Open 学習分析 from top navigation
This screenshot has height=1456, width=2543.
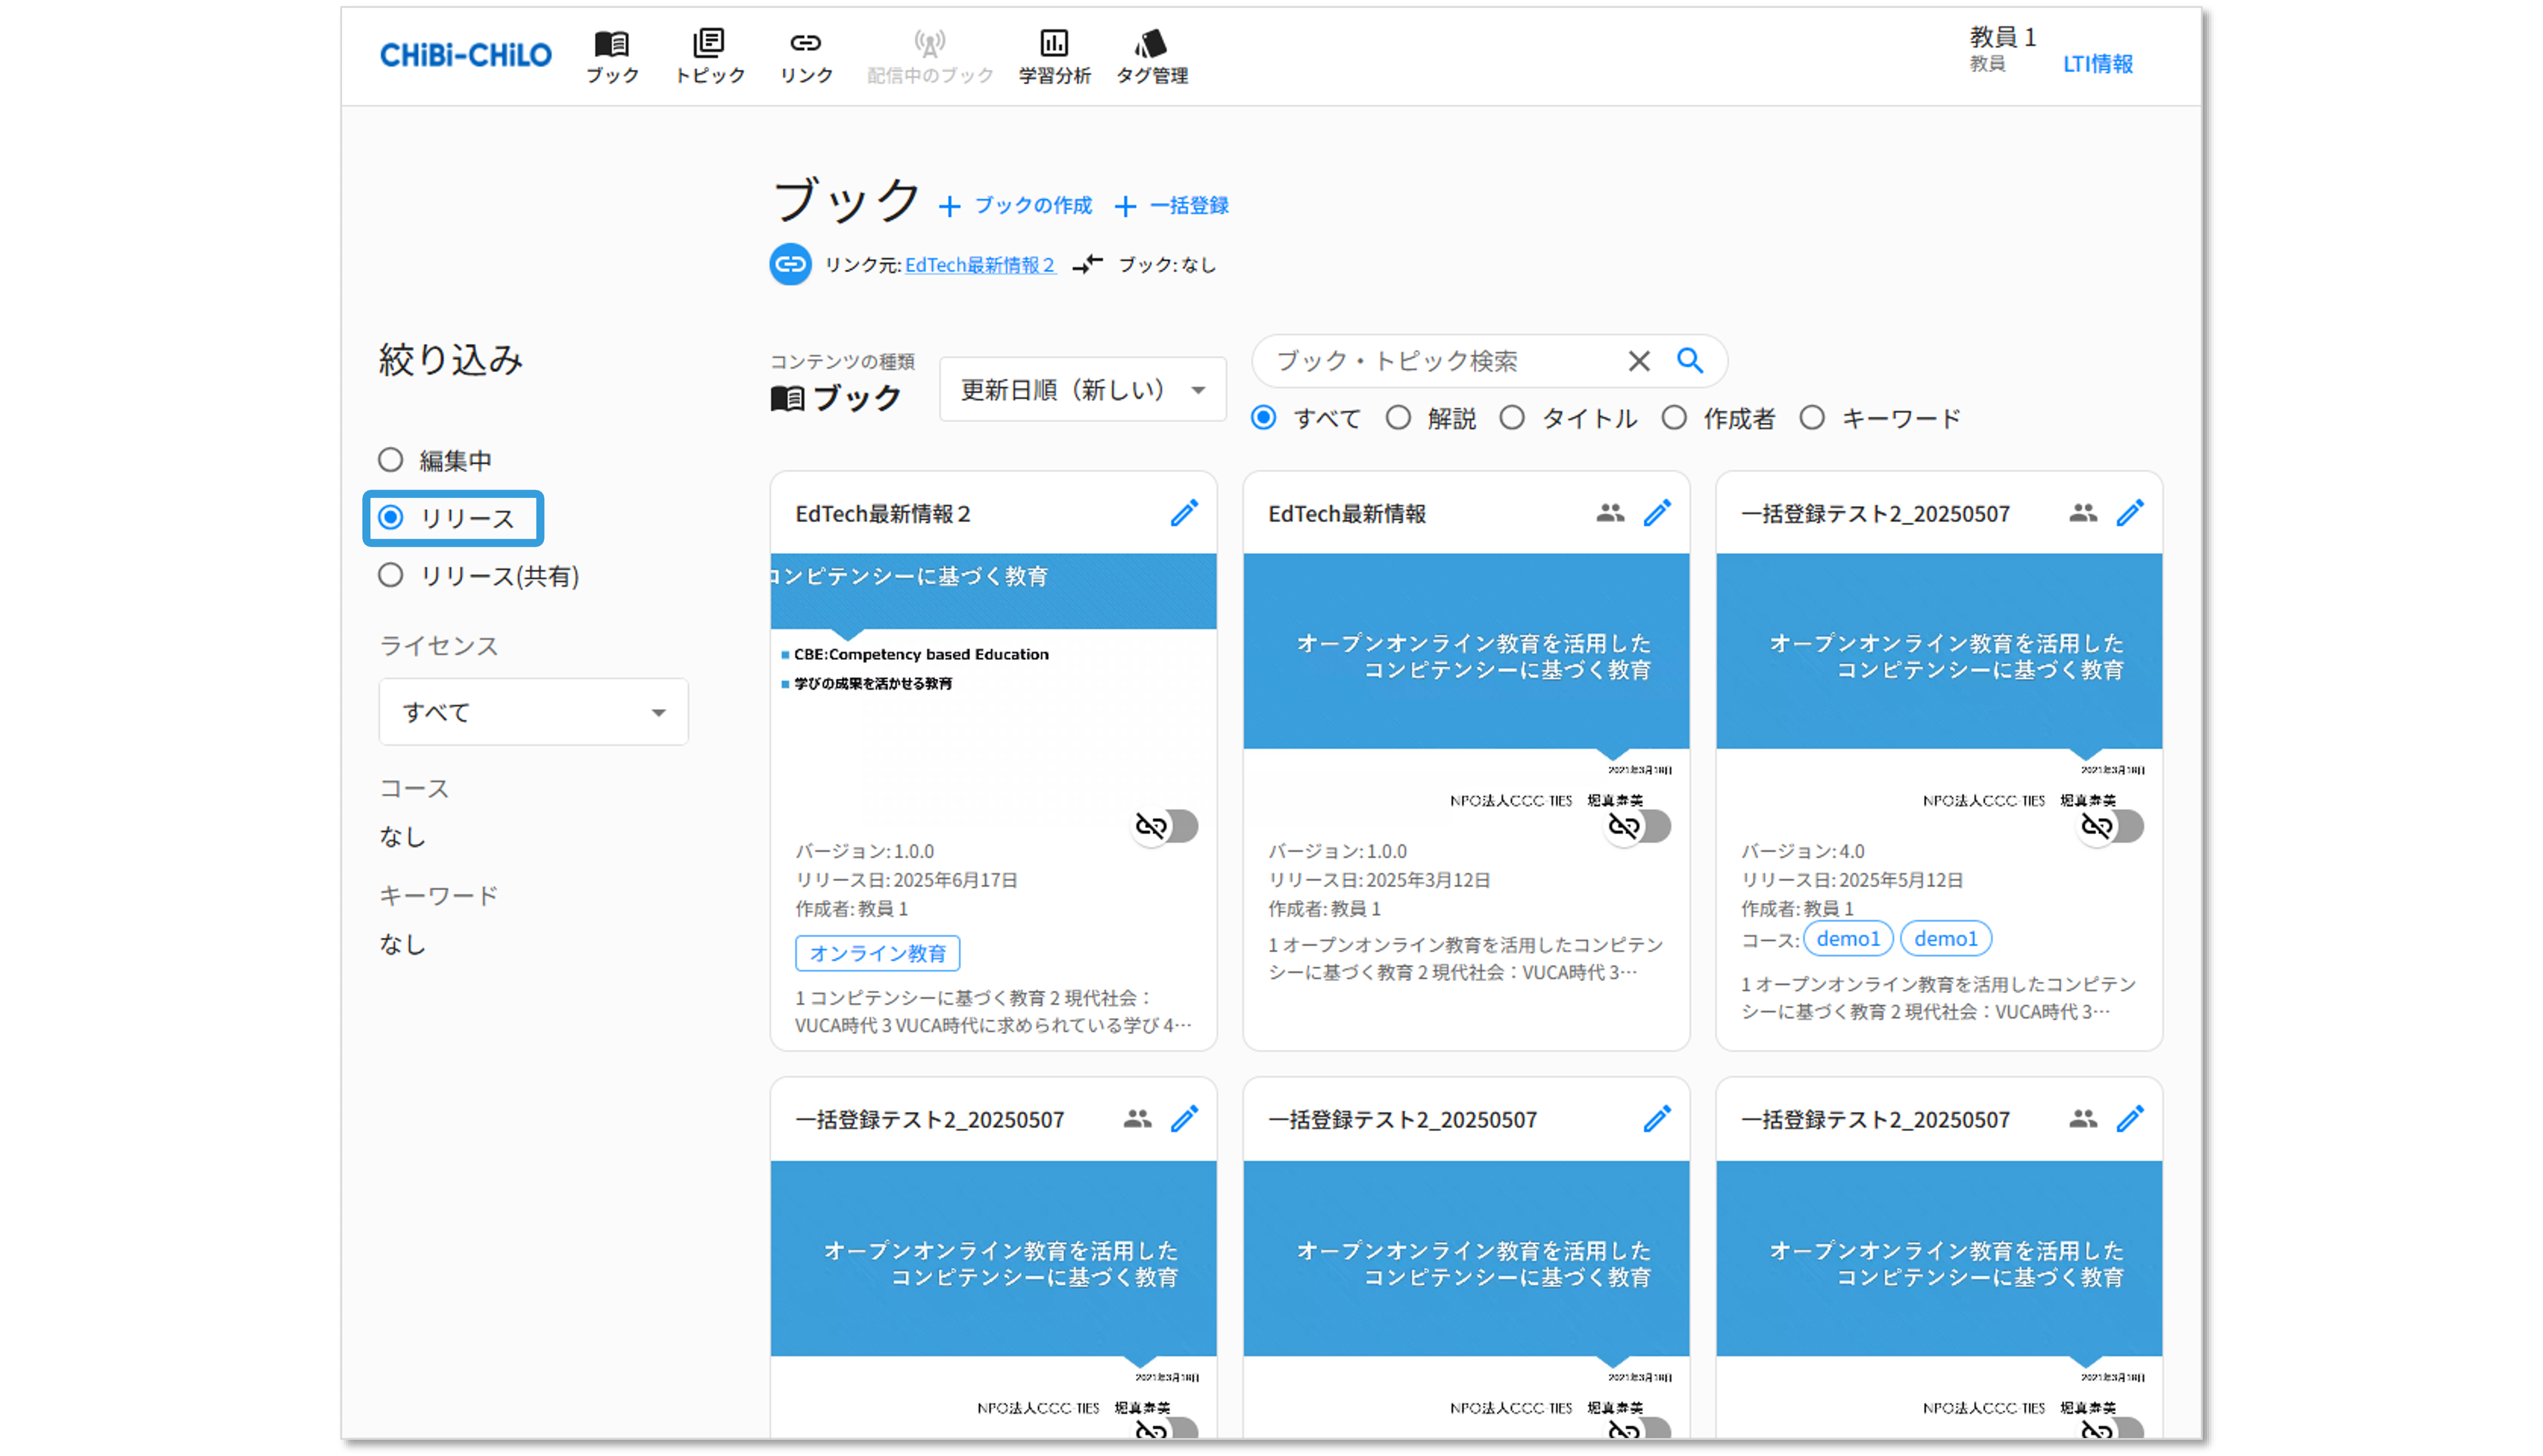[x=1054, y=56]
